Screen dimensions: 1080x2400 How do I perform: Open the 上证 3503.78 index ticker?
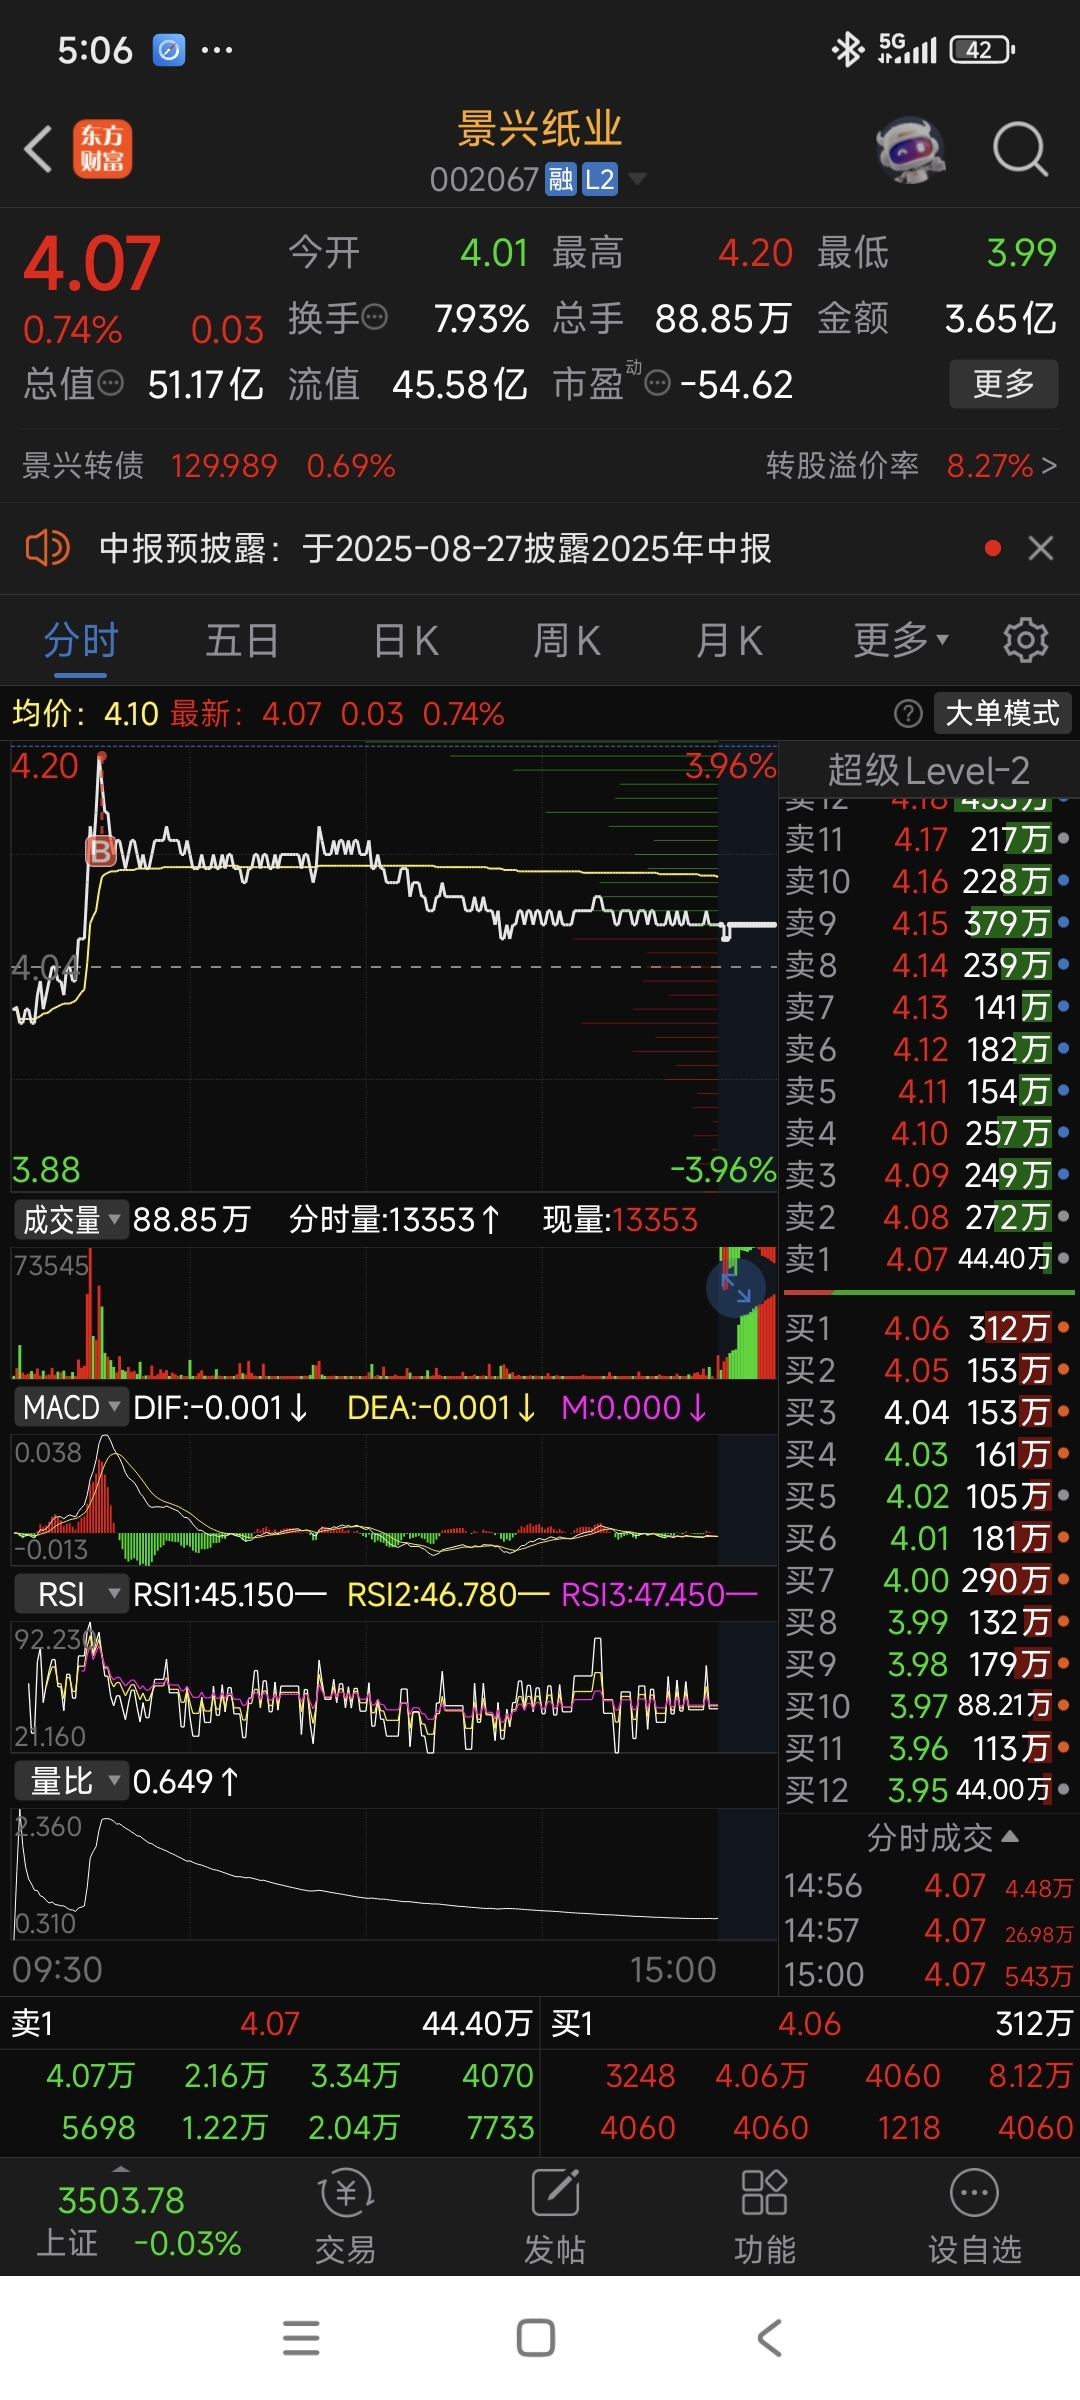(139, 2222)
